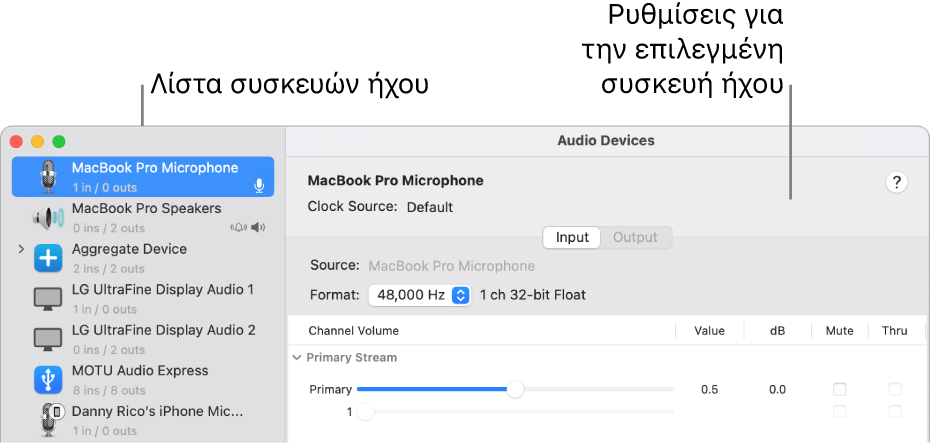Image resolution: width=931 pixels, height=444 pixels.
Task: Switch to the Output tab
Action: point(635,237)
